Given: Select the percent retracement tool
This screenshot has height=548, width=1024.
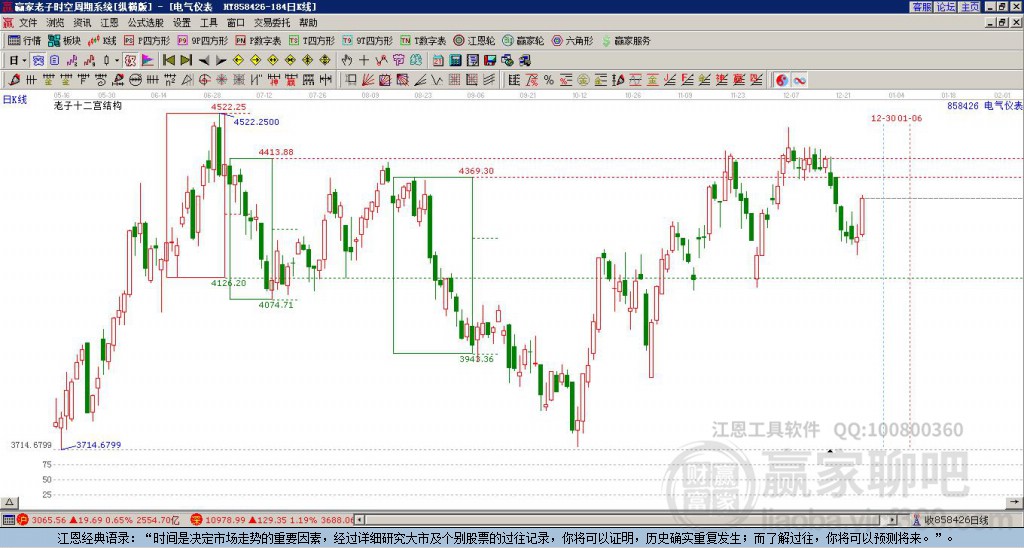Looking at the screenshot, I should (x=549, y=80).
